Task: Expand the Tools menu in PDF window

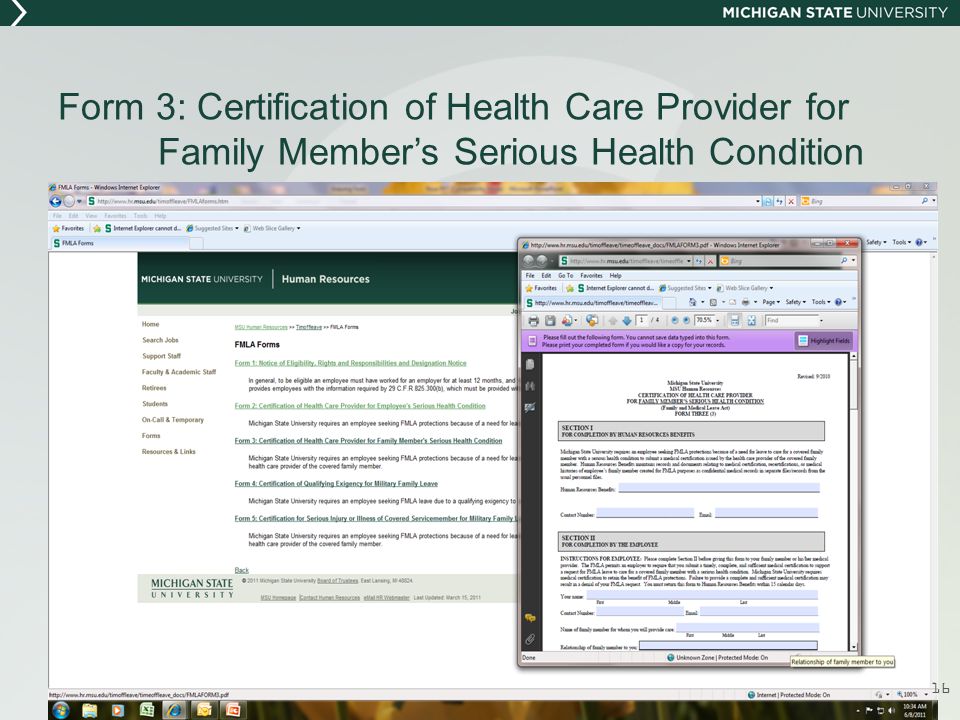Action: click(x=820, y=302)
